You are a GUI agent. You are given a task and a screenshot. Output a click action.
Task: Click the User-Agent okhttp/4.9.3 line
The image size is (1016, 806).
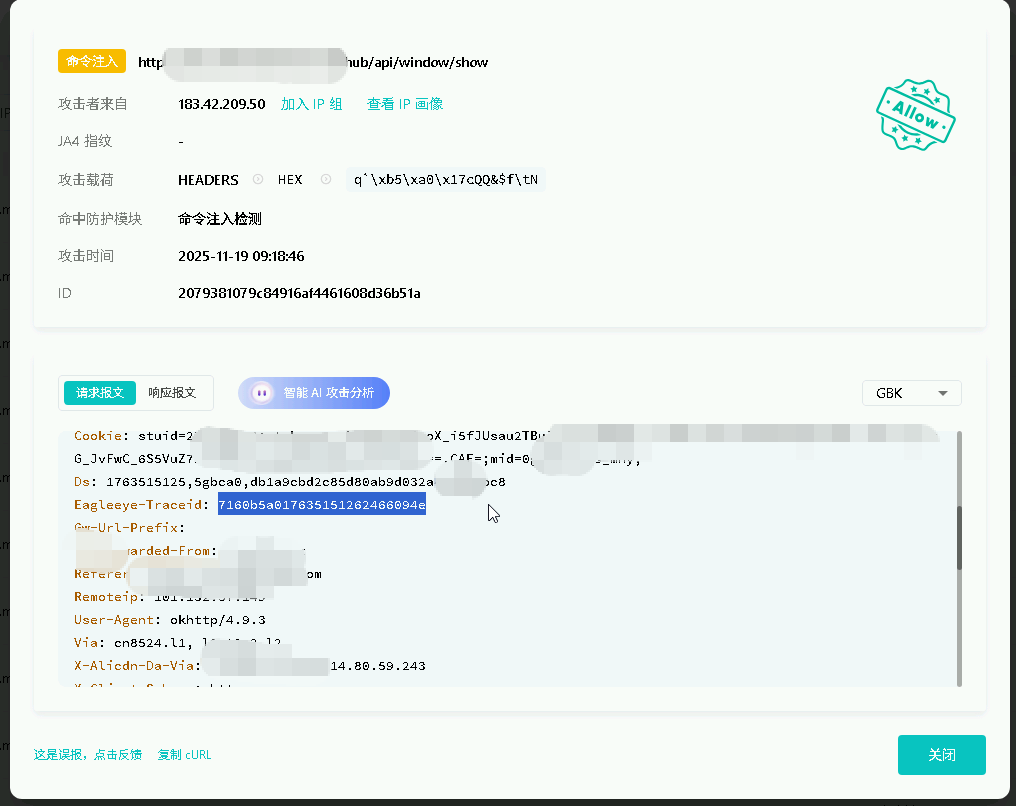click(x=169, y=620)
